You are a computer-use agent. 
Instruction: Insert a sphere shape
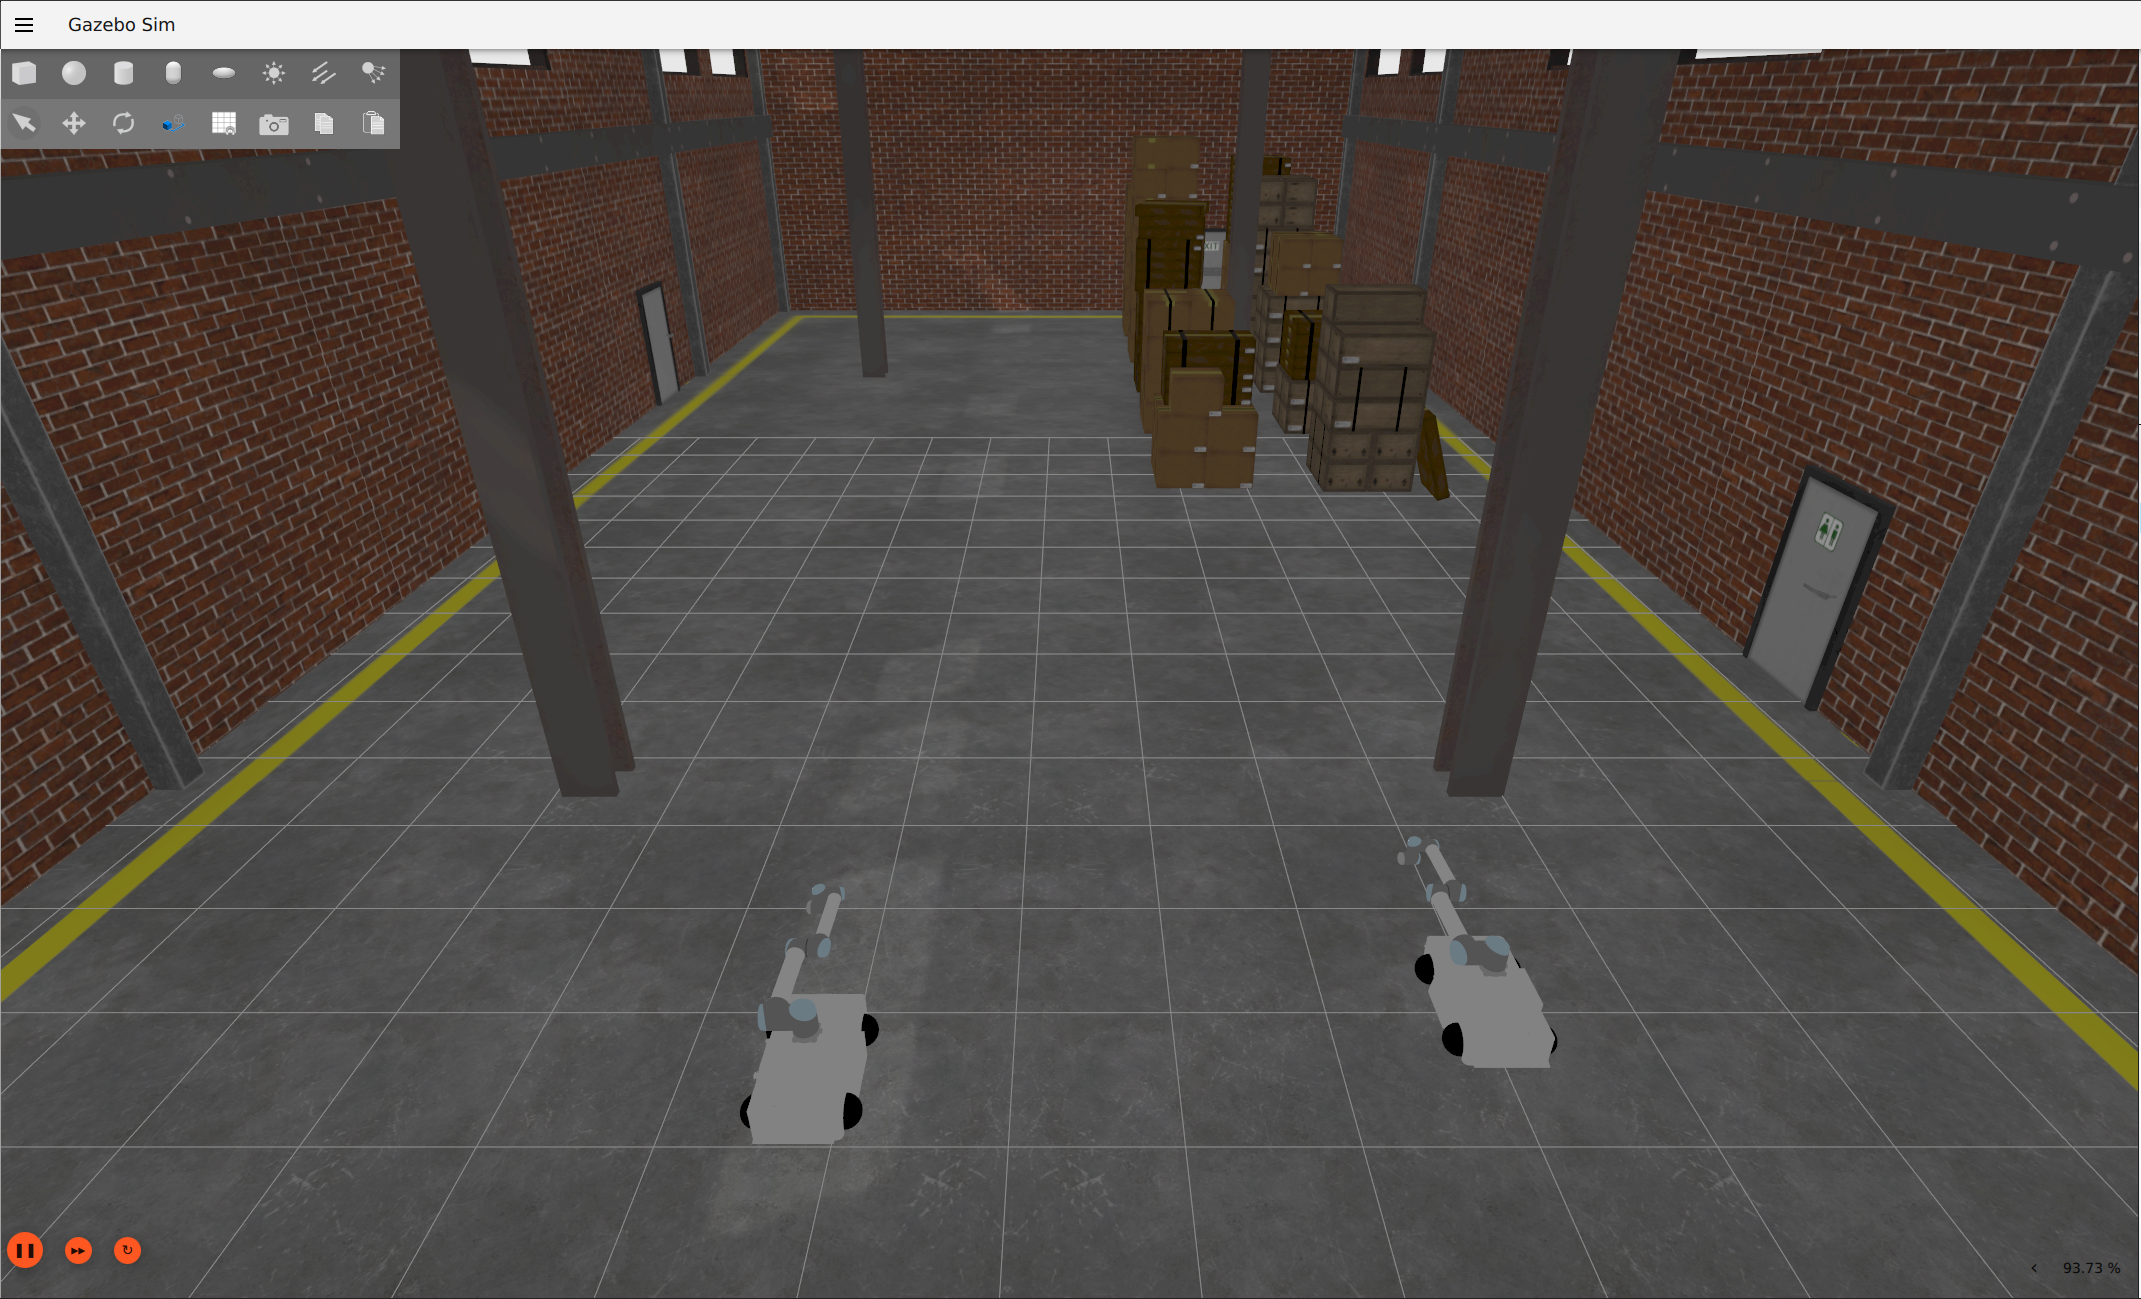74,73
